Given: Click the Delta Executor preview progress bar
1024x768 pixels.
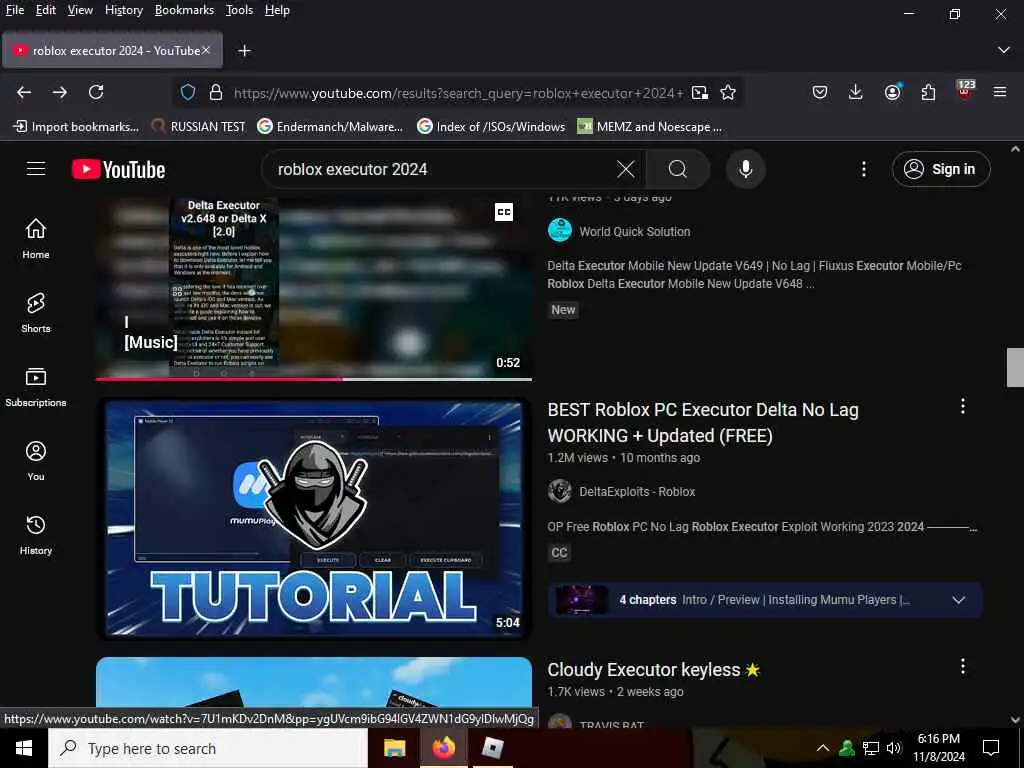Looking at the screenshot, I should [313, 379].
